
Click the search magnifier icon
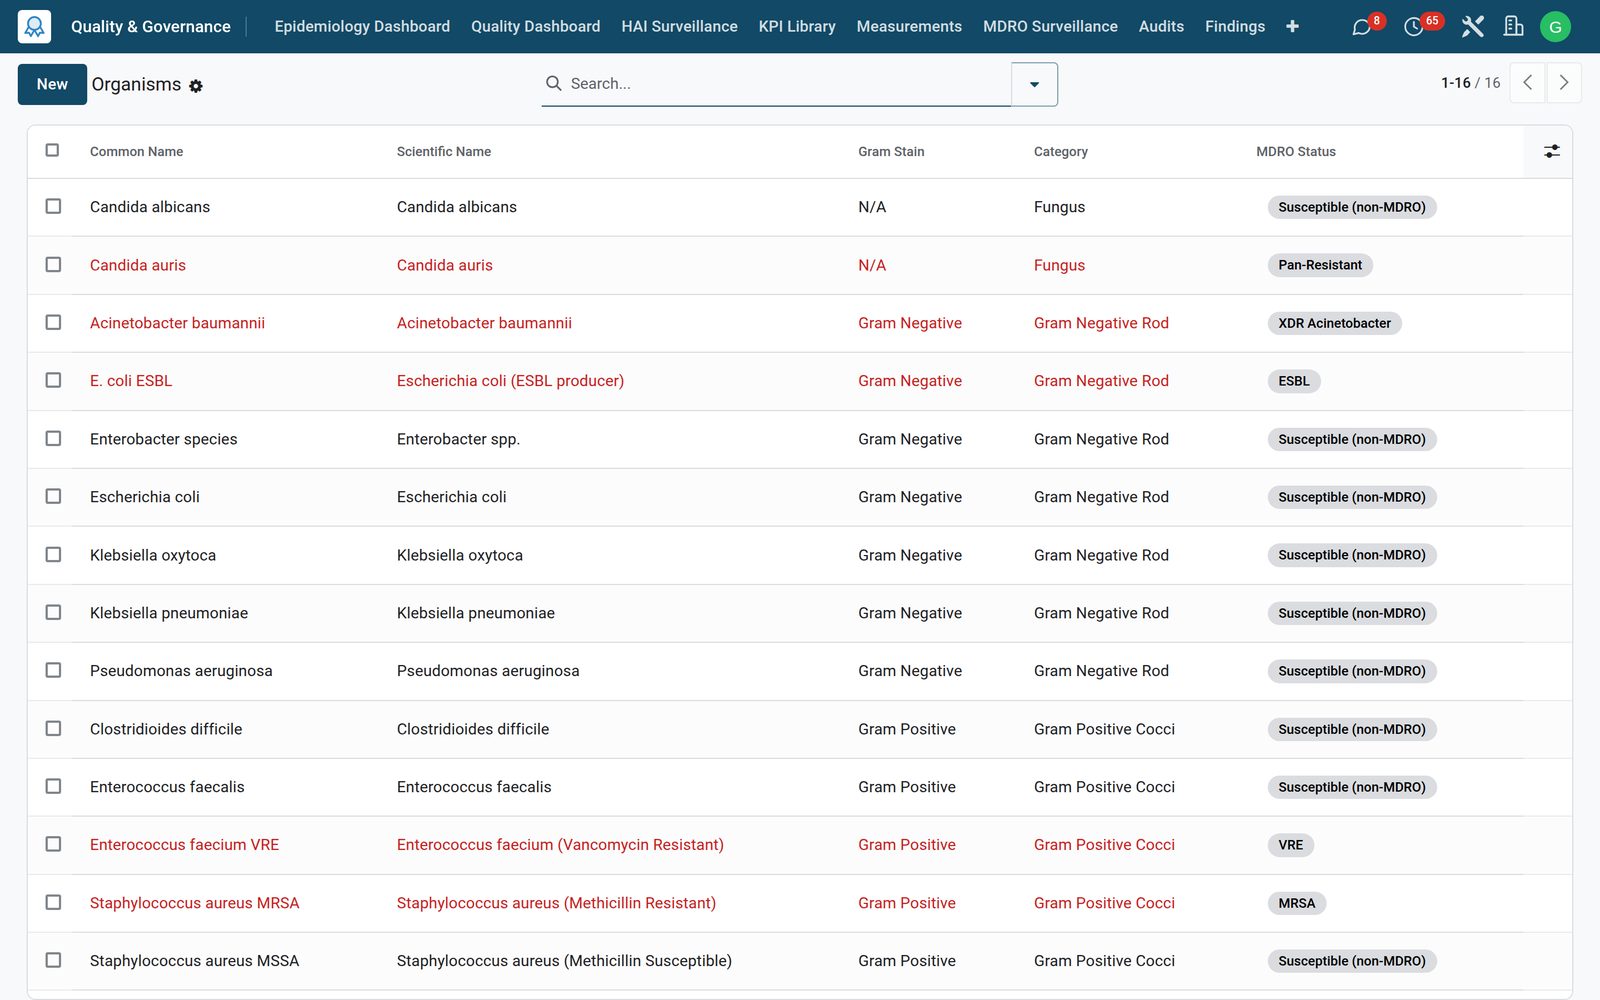[553, 83]
